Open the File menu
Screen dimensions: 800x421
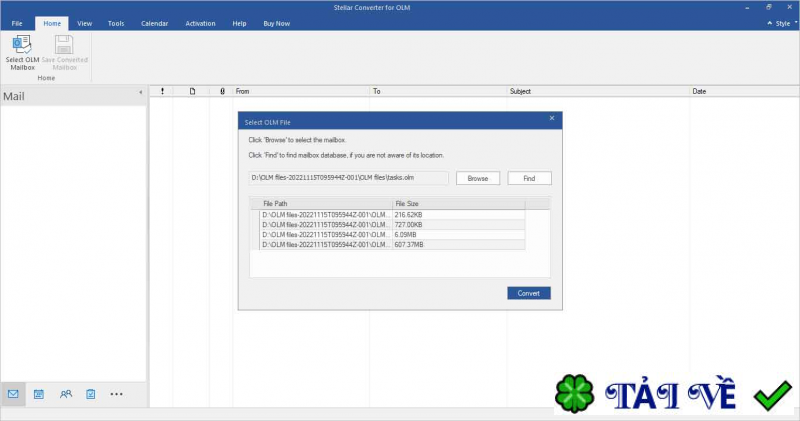click(x=17, y=23)
